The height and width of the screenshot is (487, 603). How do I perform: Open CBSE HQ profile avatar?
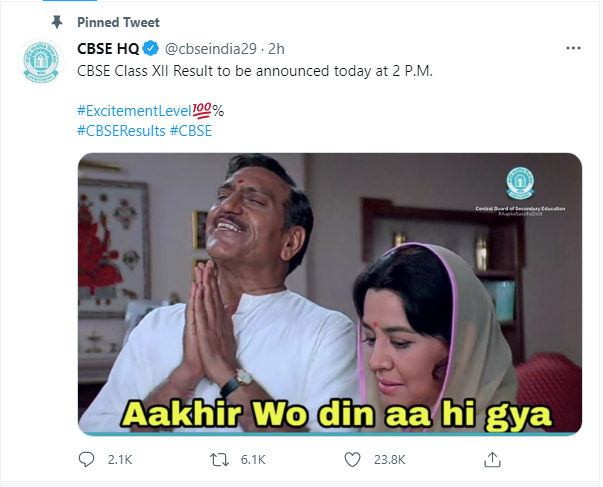pos(41,62)
